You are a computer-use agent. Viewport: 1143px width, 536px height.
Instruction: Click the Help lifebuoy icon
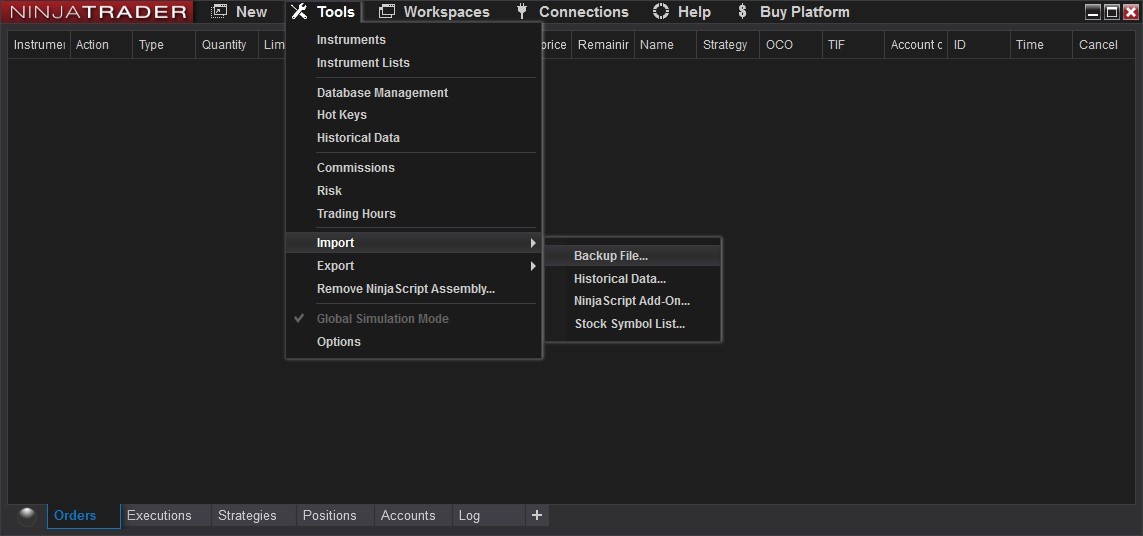661,12
